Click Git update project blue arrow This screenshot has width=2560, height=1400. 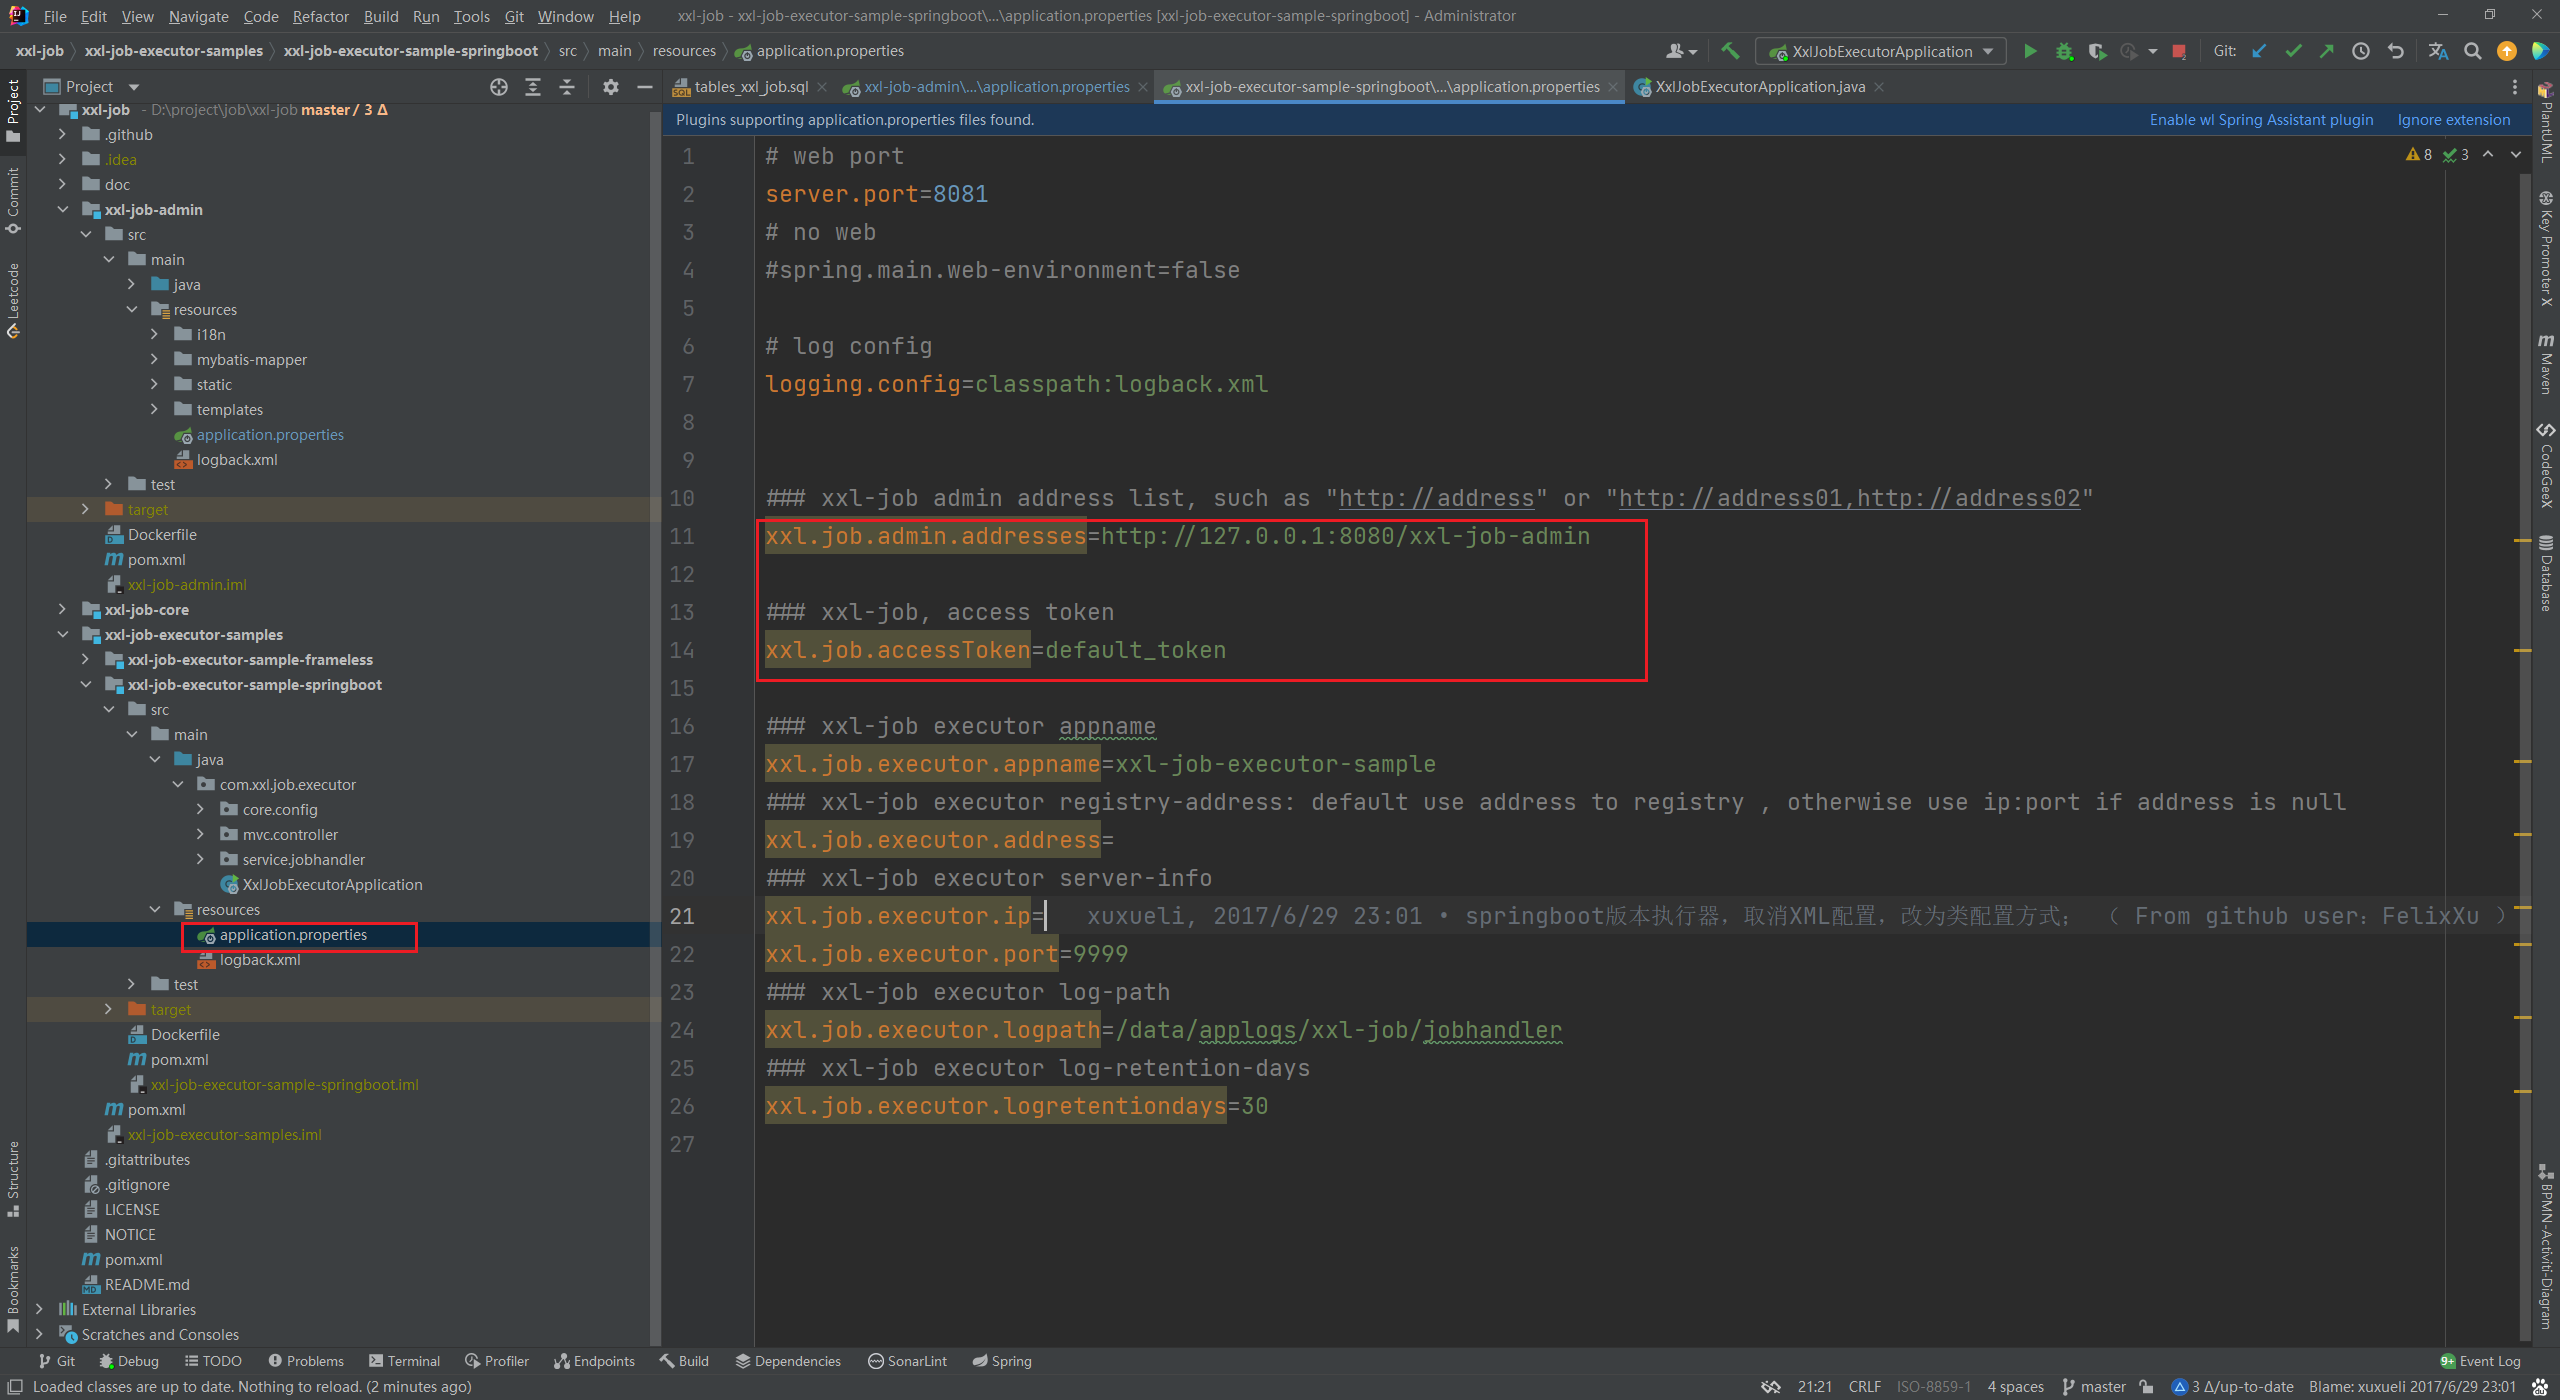(2259, 51)
